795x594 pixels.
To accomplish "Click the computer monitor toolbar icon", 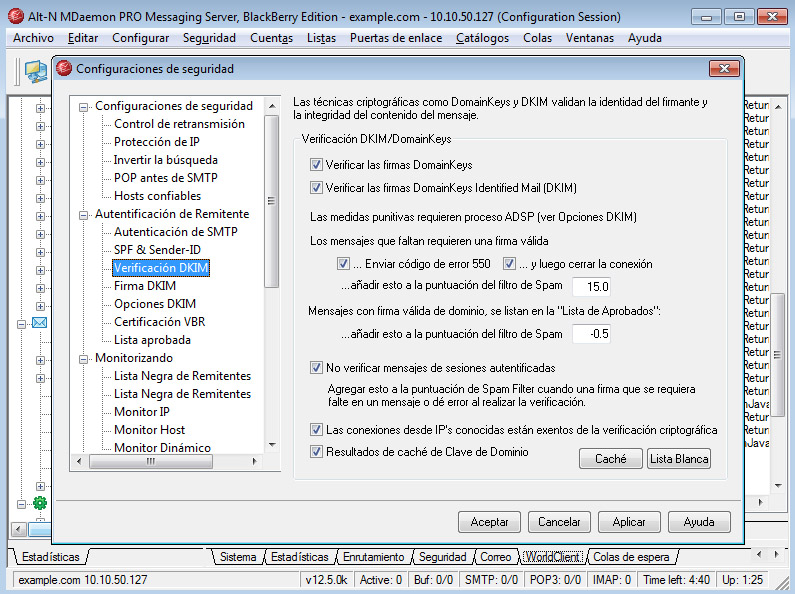I will click(35, 71).
